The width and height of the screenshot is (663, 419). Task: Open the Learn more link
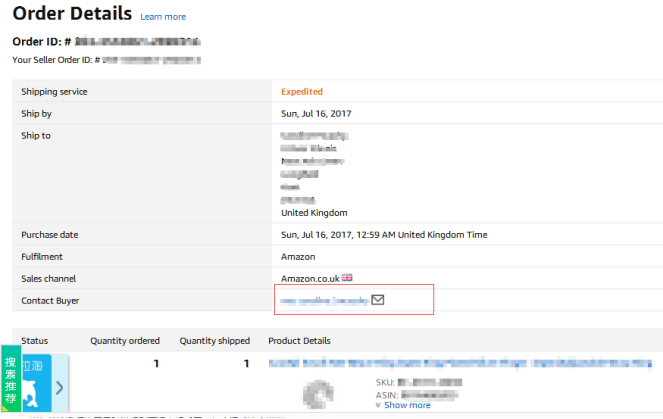[x=163, y=17]
